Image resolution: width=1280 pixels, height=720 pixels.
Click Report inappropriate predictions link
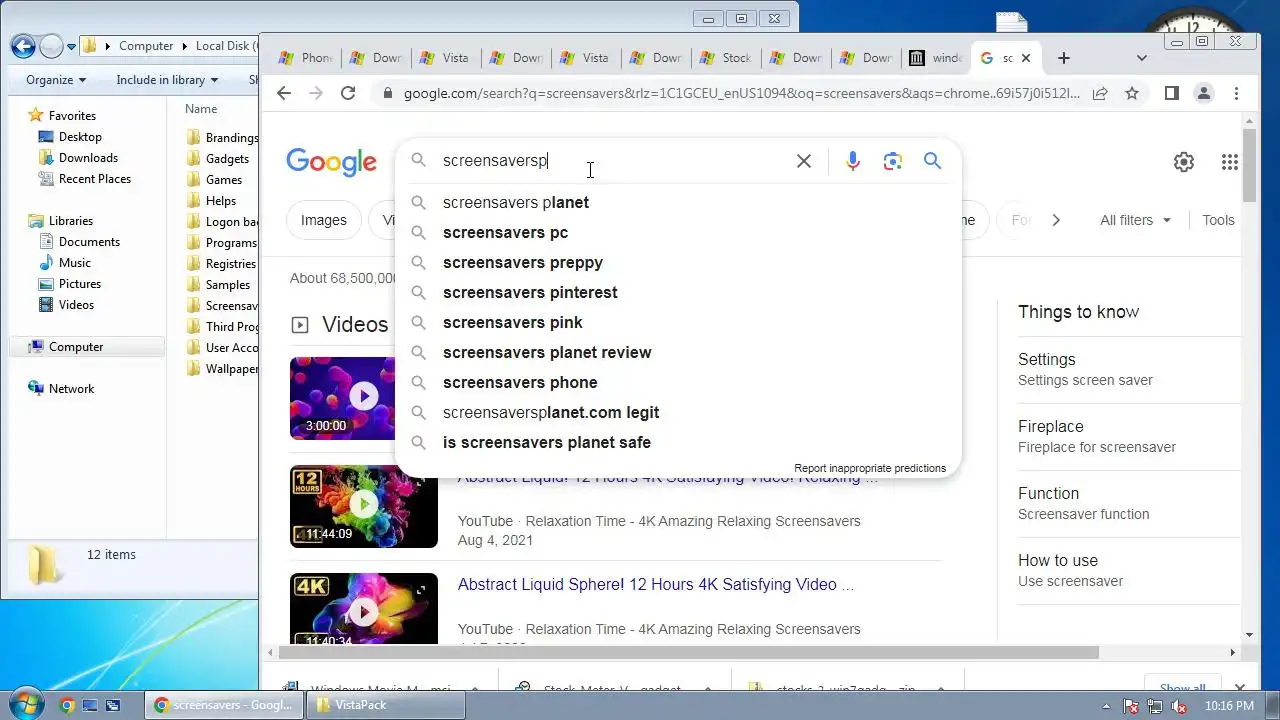click(870, 468)
